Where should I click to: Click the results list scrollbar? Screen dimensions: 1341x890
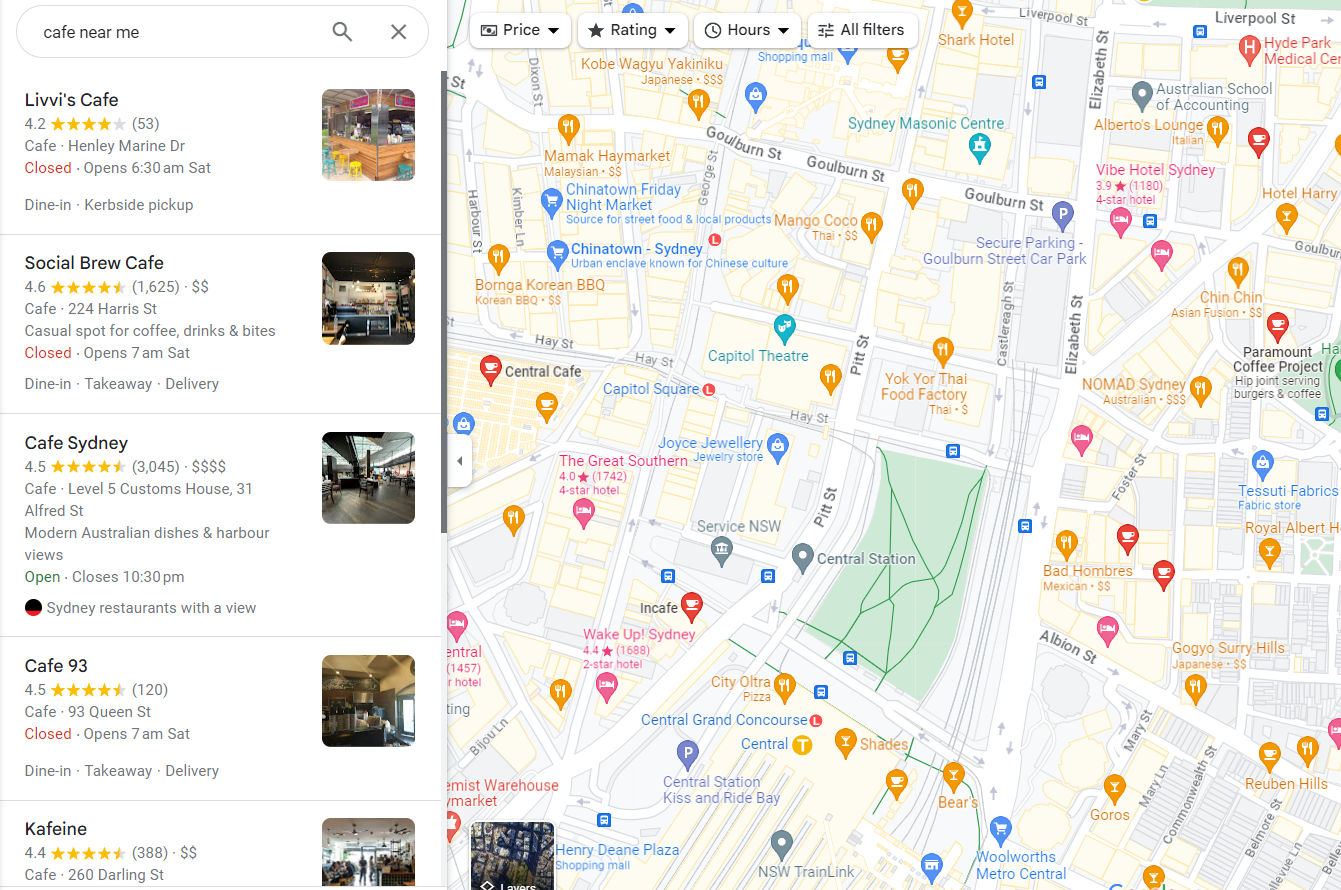(443, 300)
